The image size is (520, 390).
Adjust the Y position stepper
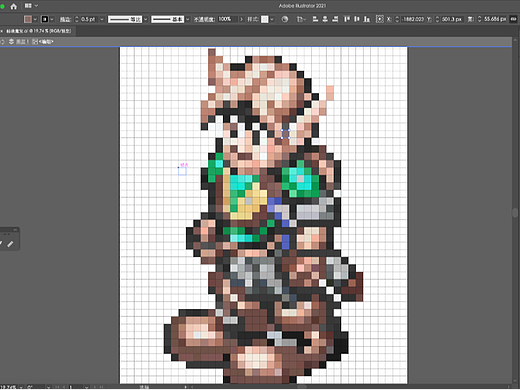click(437, 19)
